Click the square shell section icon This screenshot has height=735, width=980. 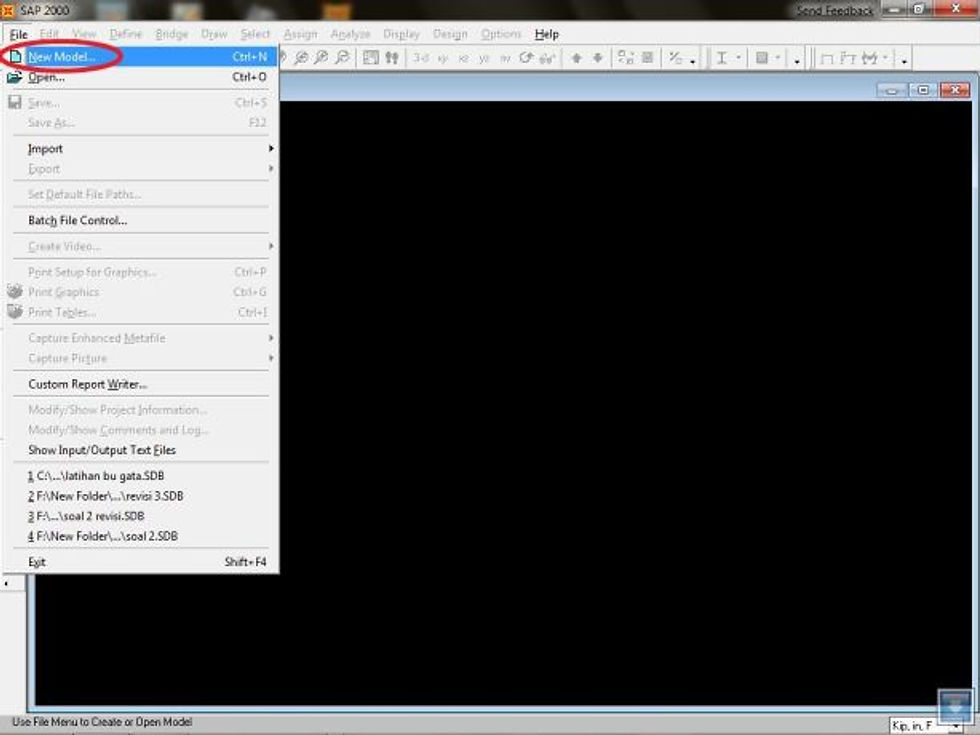(762, 58)
